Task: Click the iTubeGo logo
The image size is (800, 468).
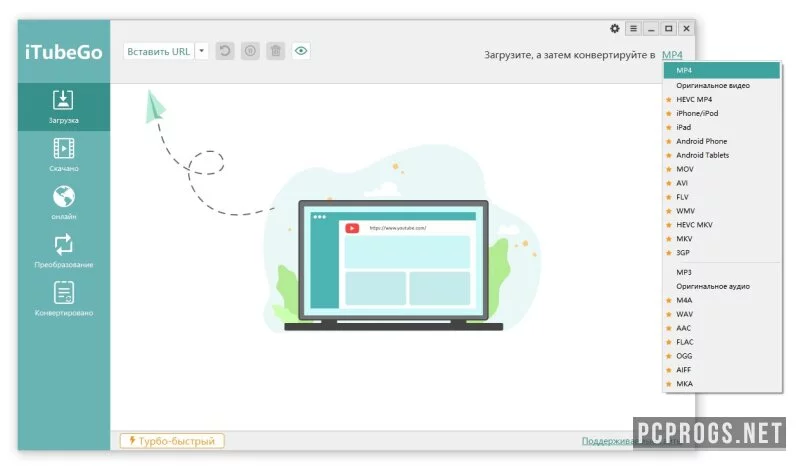Action: pos(64,52)
